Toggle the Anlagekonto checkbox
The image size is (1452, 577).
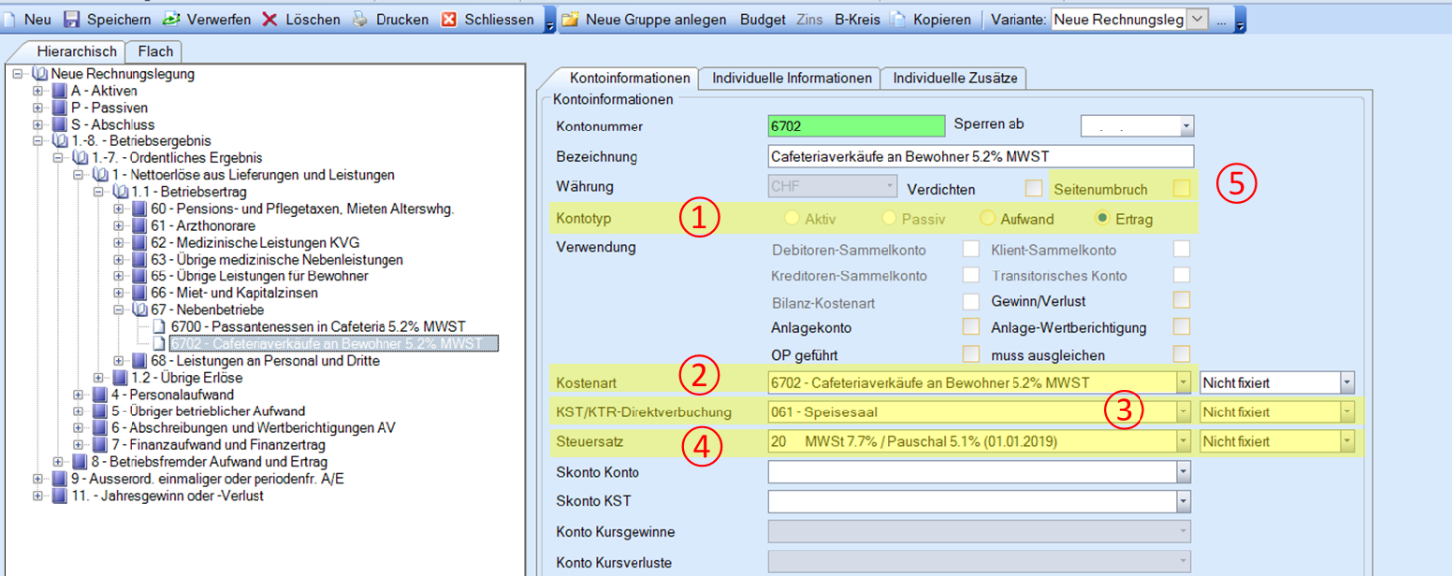coord(970,327)
